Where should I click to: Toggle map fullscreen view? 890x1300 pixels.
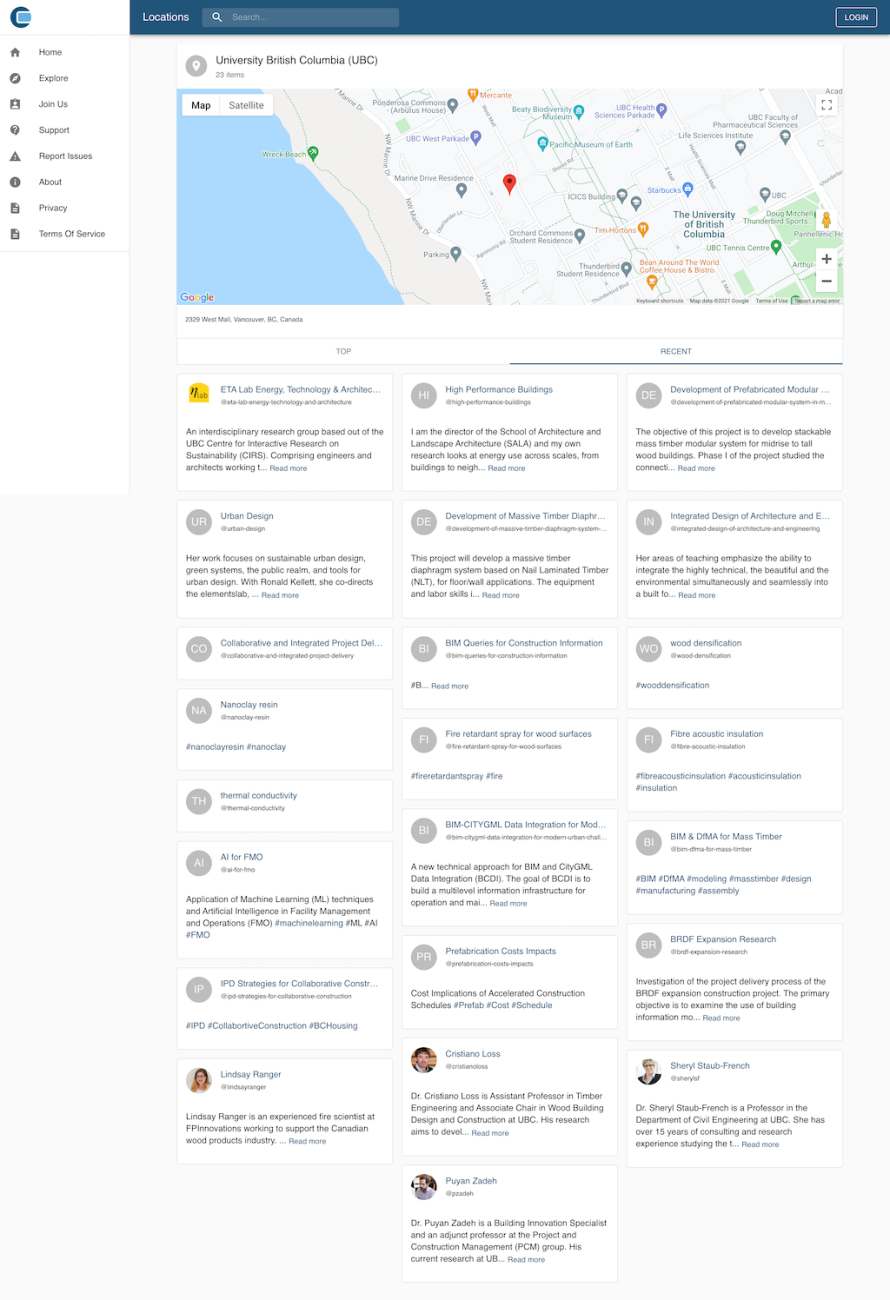tap(826, 105)
